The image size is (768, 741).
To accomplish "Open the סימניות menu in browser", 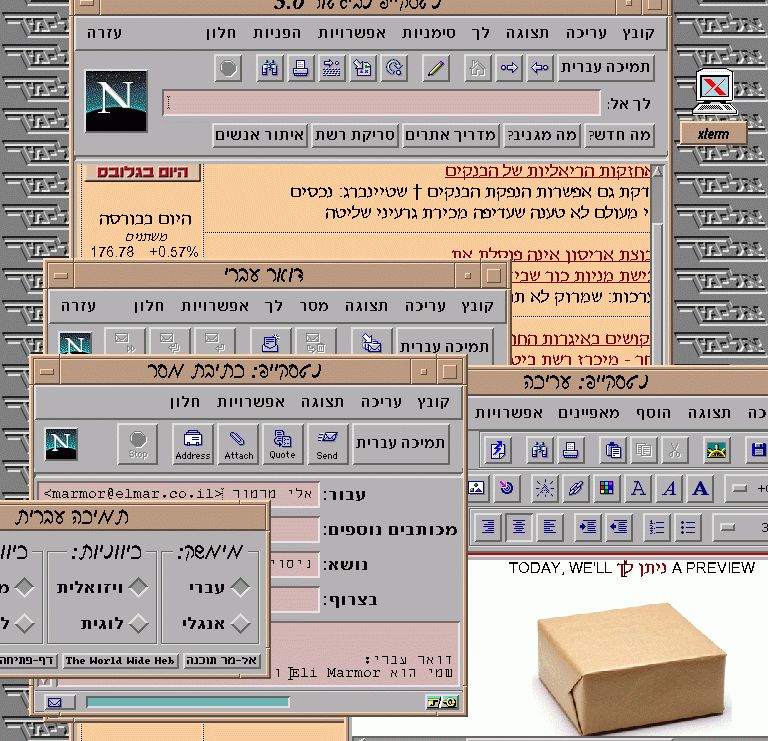I will pos(429,33).
